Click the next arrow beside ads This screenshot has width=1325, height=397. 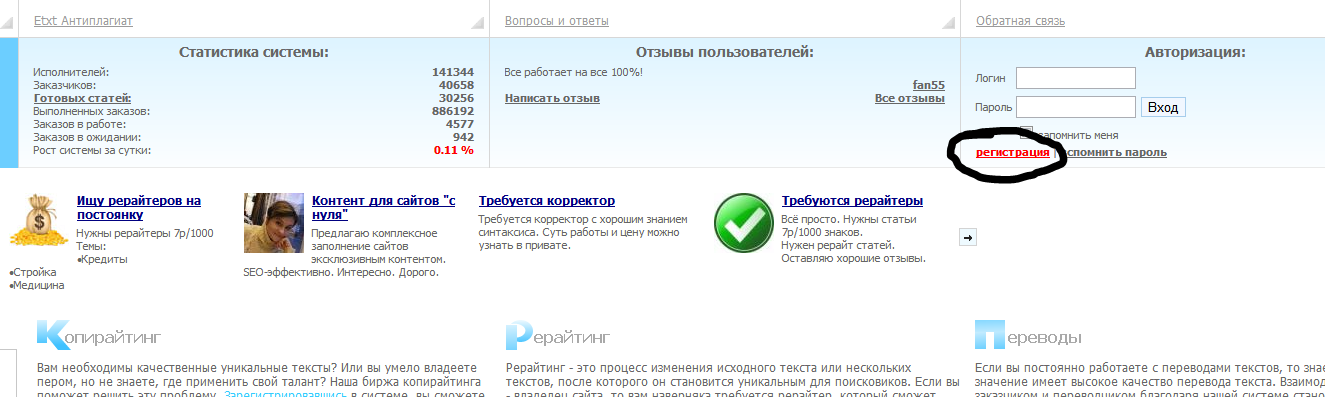point(968,237)
